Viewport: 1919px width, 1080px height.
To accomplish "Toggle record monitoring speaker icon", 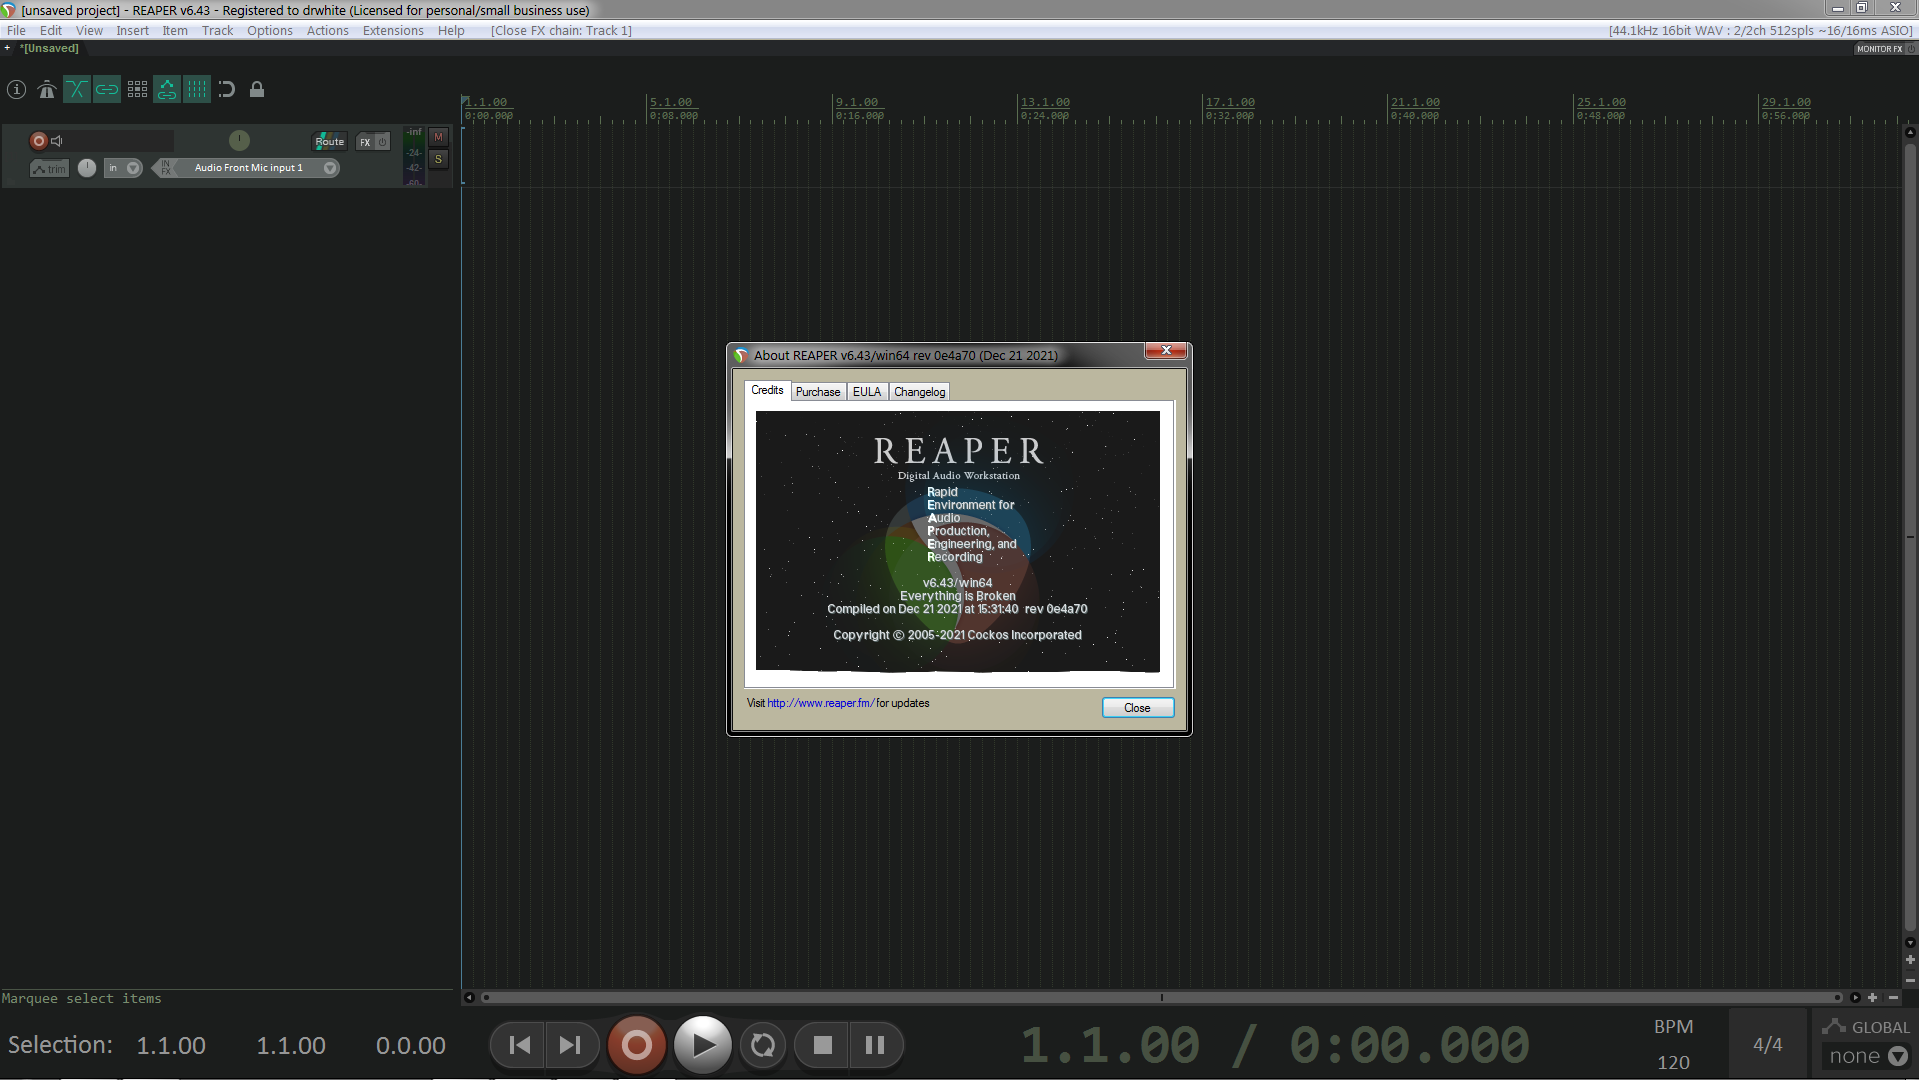I will coord(57,141).
